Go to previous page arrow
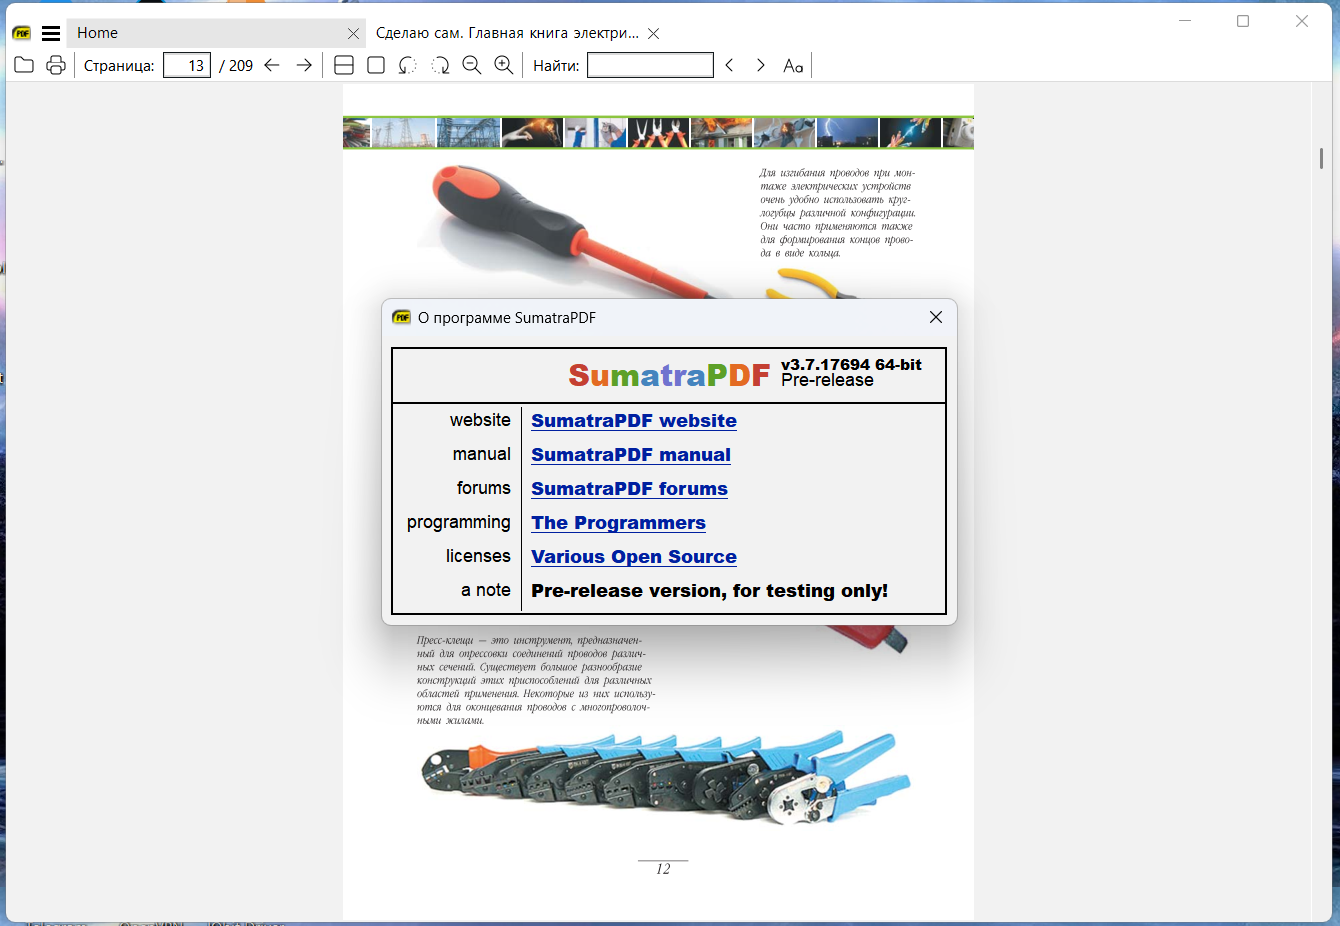 tap(272, 65)
